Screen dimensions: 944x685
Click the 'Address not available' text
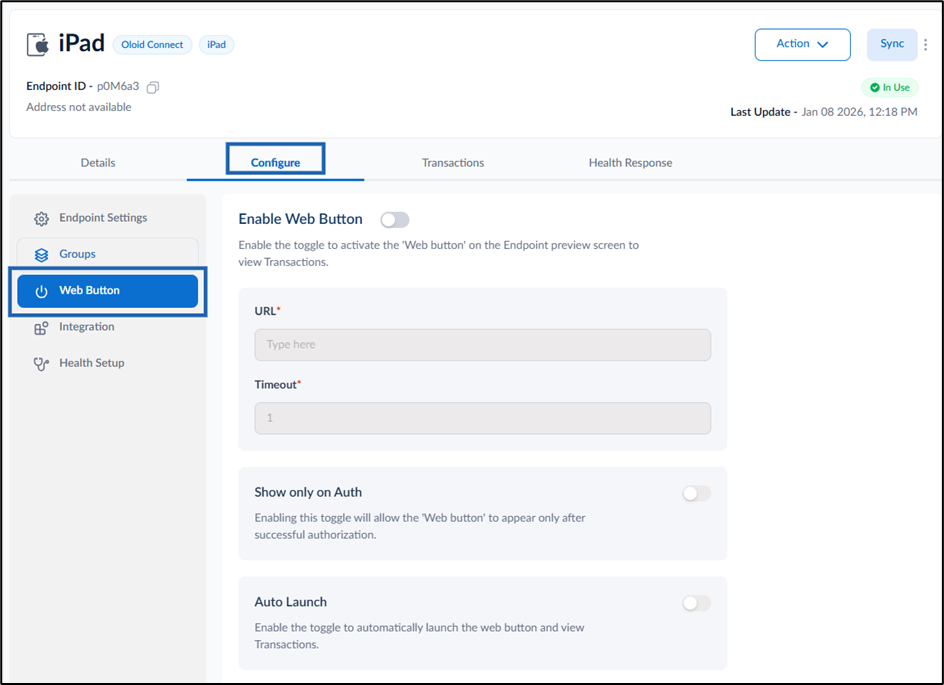[79, 107]
